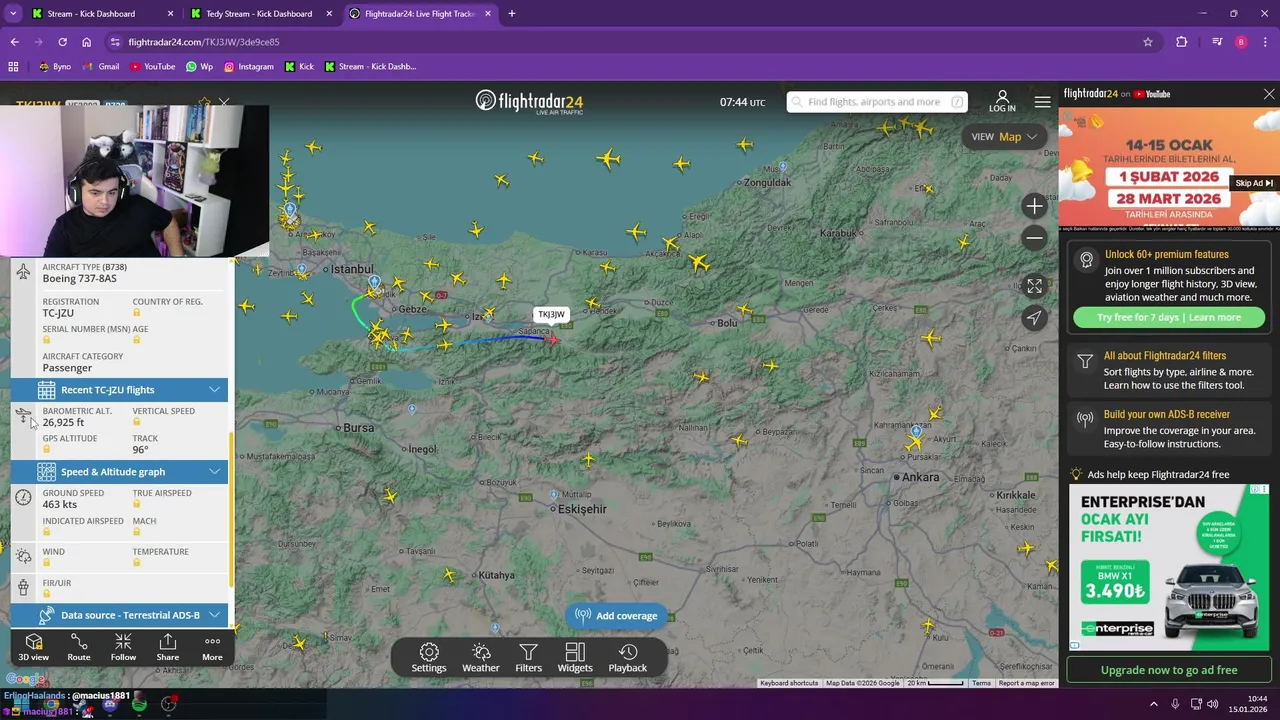This screenshot has height=720, width=1280.
Task: Open Chrome media control icon
Action: click(x=1217, y=42)
